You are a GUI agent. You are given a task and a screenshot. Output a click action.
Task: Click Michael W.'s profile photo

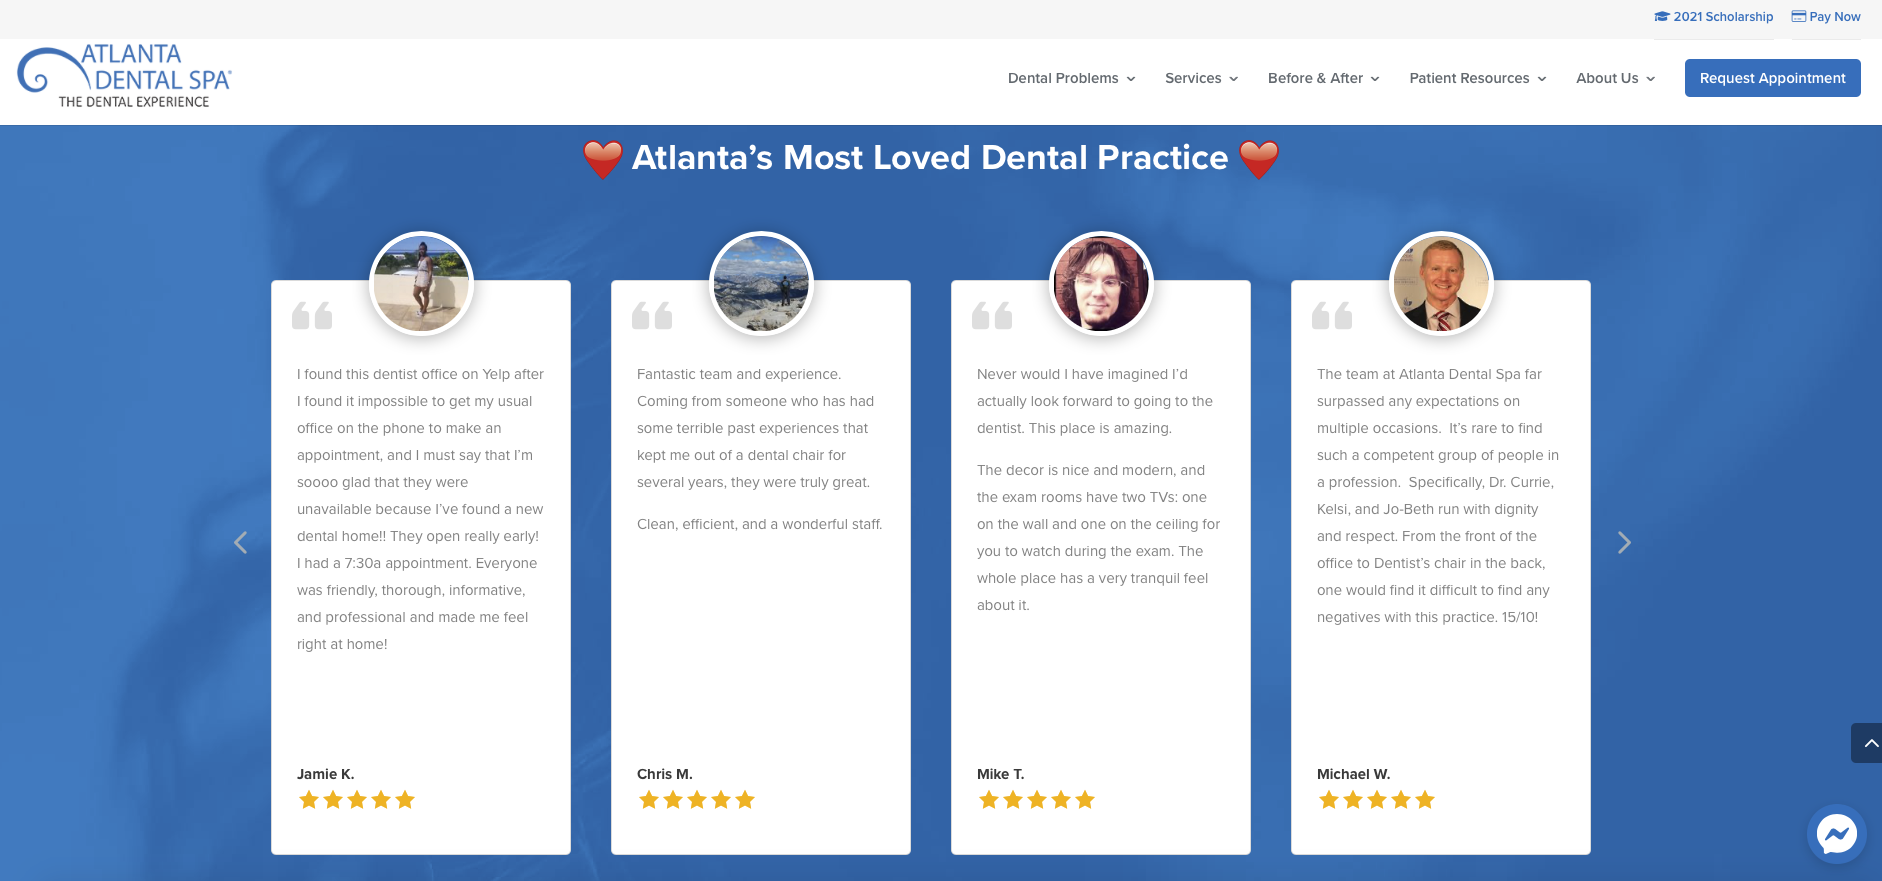tap(1441, 284)
